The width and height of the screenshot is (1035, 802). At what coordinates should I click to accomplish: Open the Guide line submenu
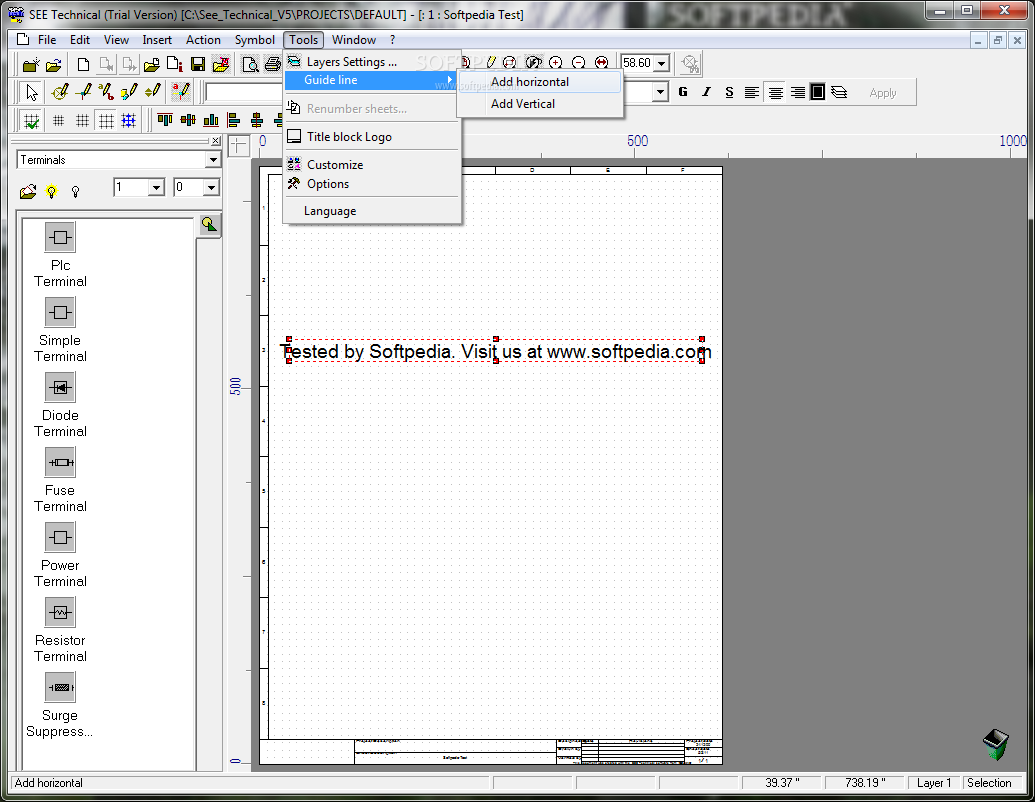(x=371, y=80)
